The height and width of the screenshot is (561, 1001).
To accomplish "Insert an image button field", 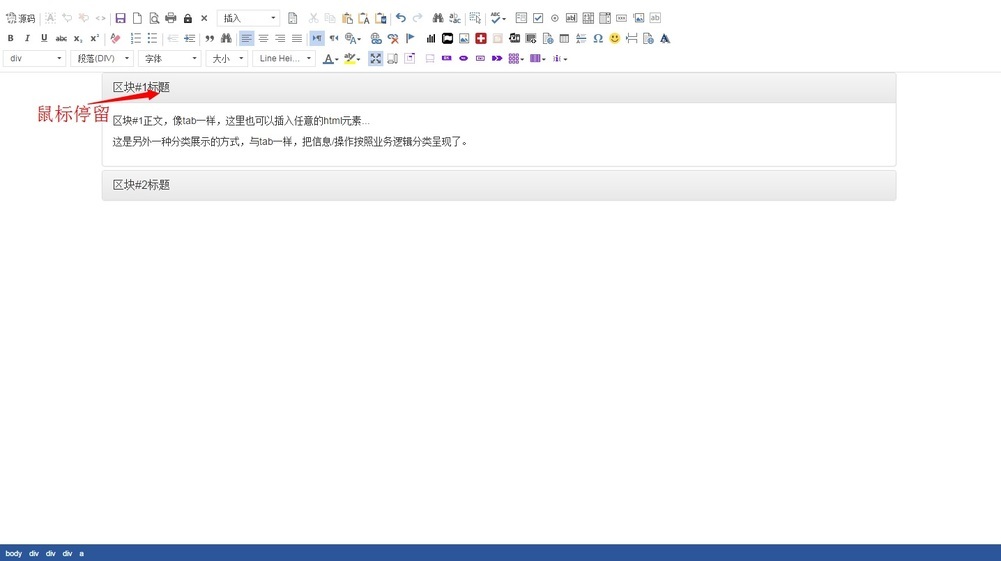I will pyautogui.click(x=638, y=19).
